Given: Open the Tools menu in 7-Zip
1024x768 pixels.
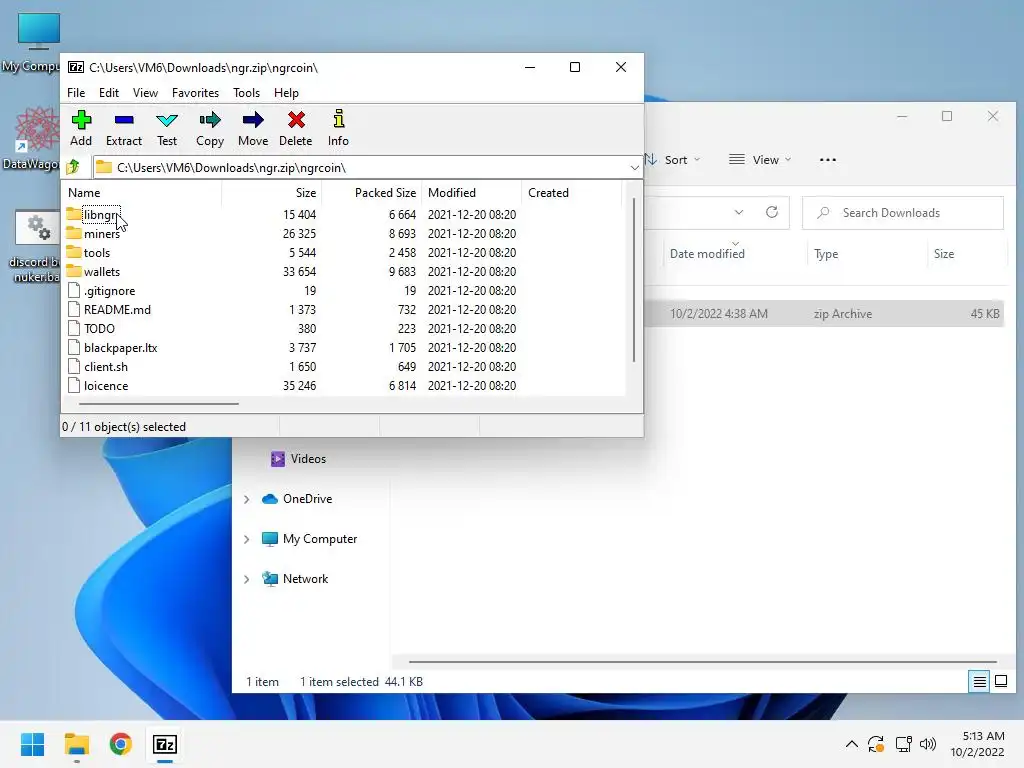Looking at the screenshot, I should coord(246,93).
